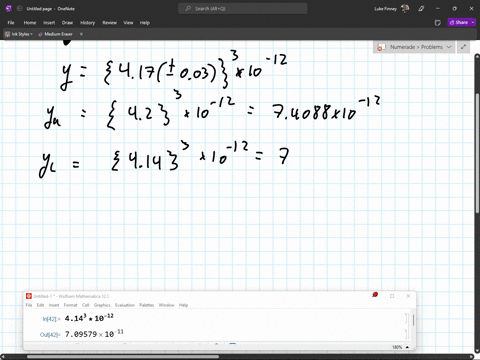Open the sticky notes feed icon
The width and height of the screenshot is (480, 360).
pos(438,23)
